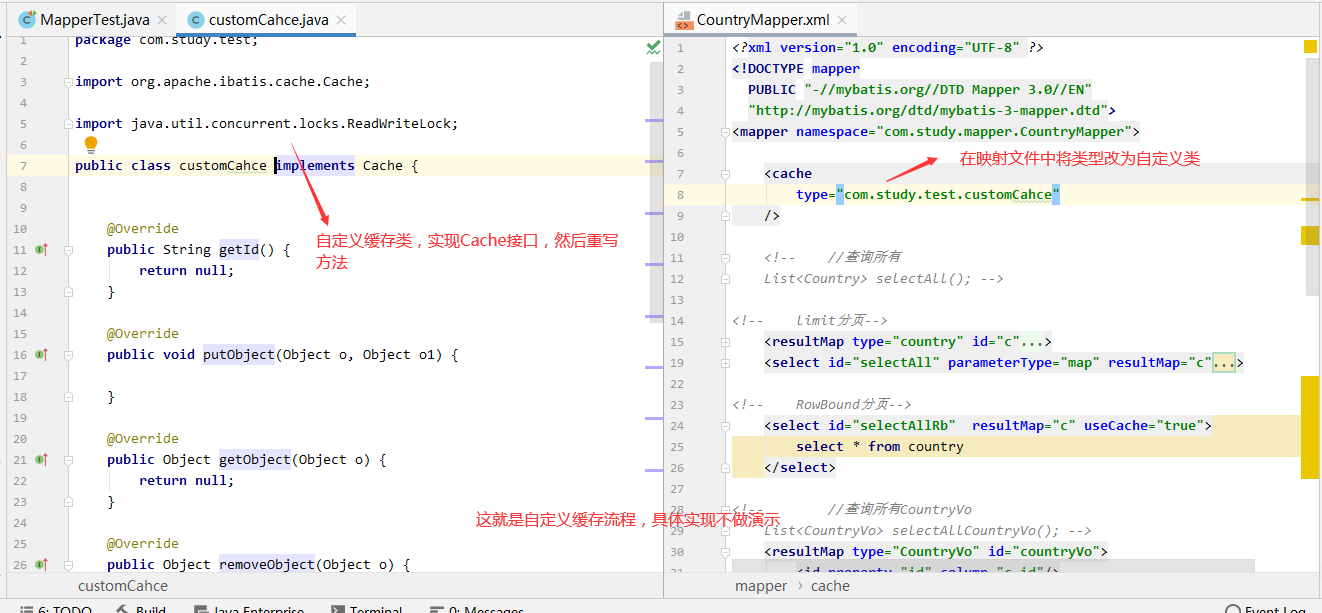Click the getId method name
This screenshot has width=1322, height=613.
pyautogui.click(x=239, y=250)
